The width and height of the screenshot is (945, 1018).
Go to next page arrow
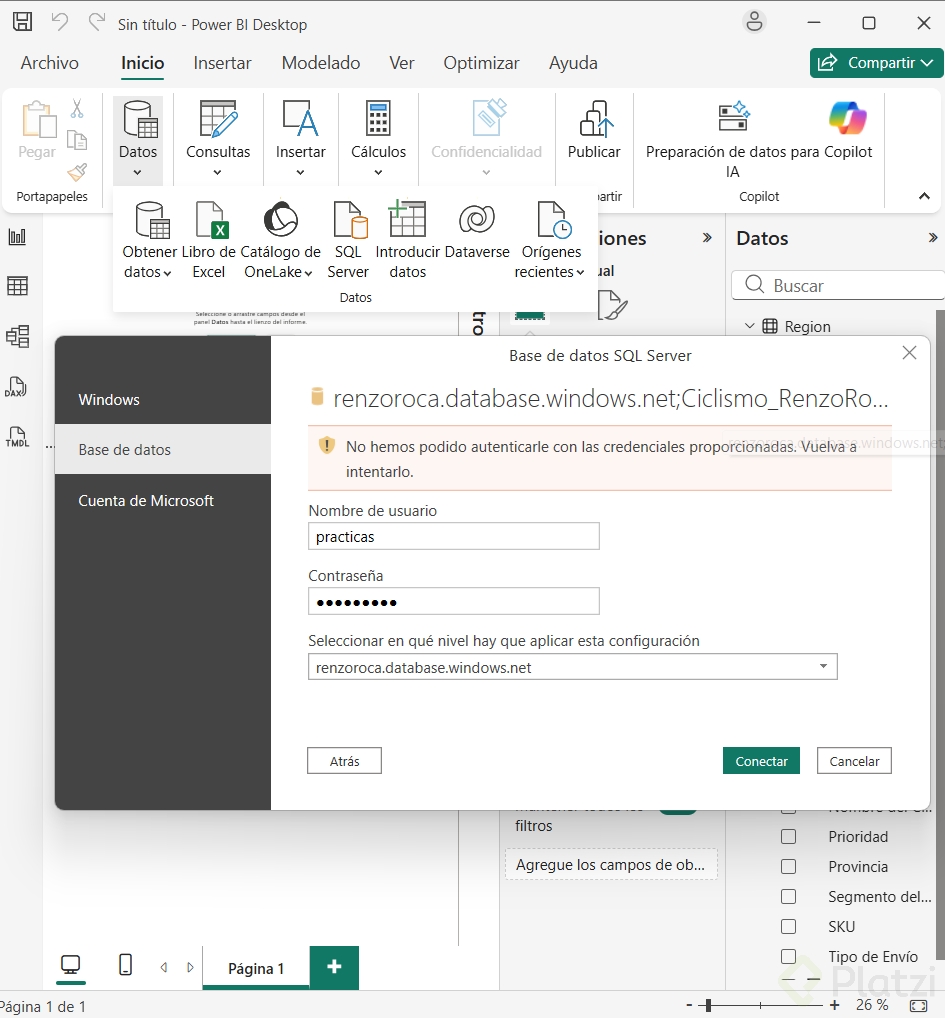coord(190,967)
